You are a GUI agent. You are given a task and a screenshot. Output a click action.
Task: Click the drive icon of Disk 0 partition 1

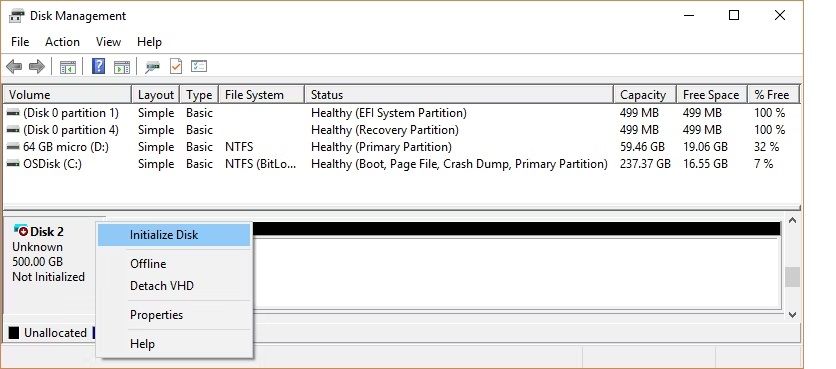coord(13,113)
